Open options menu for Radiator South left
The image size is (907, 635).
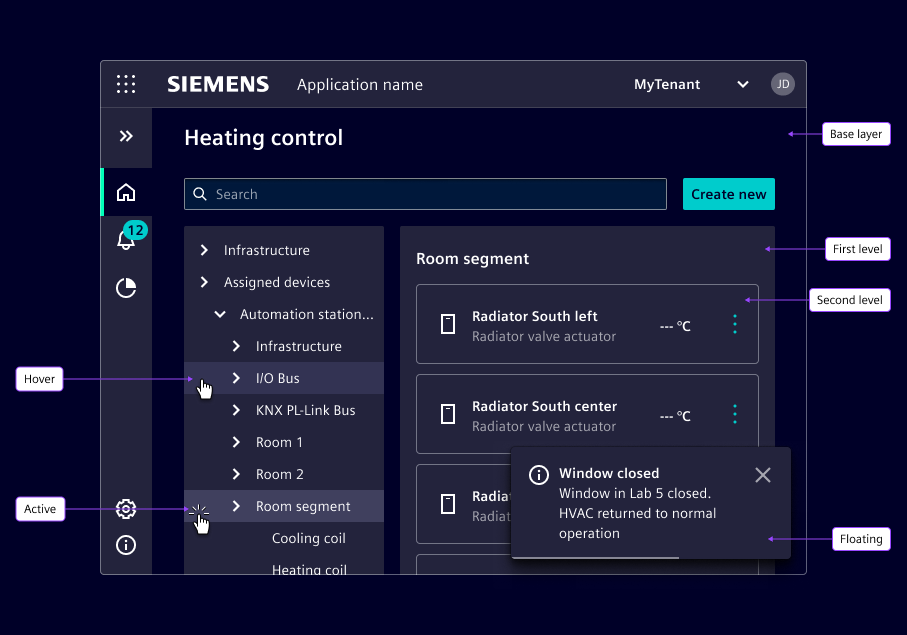(x=735, y=324)
